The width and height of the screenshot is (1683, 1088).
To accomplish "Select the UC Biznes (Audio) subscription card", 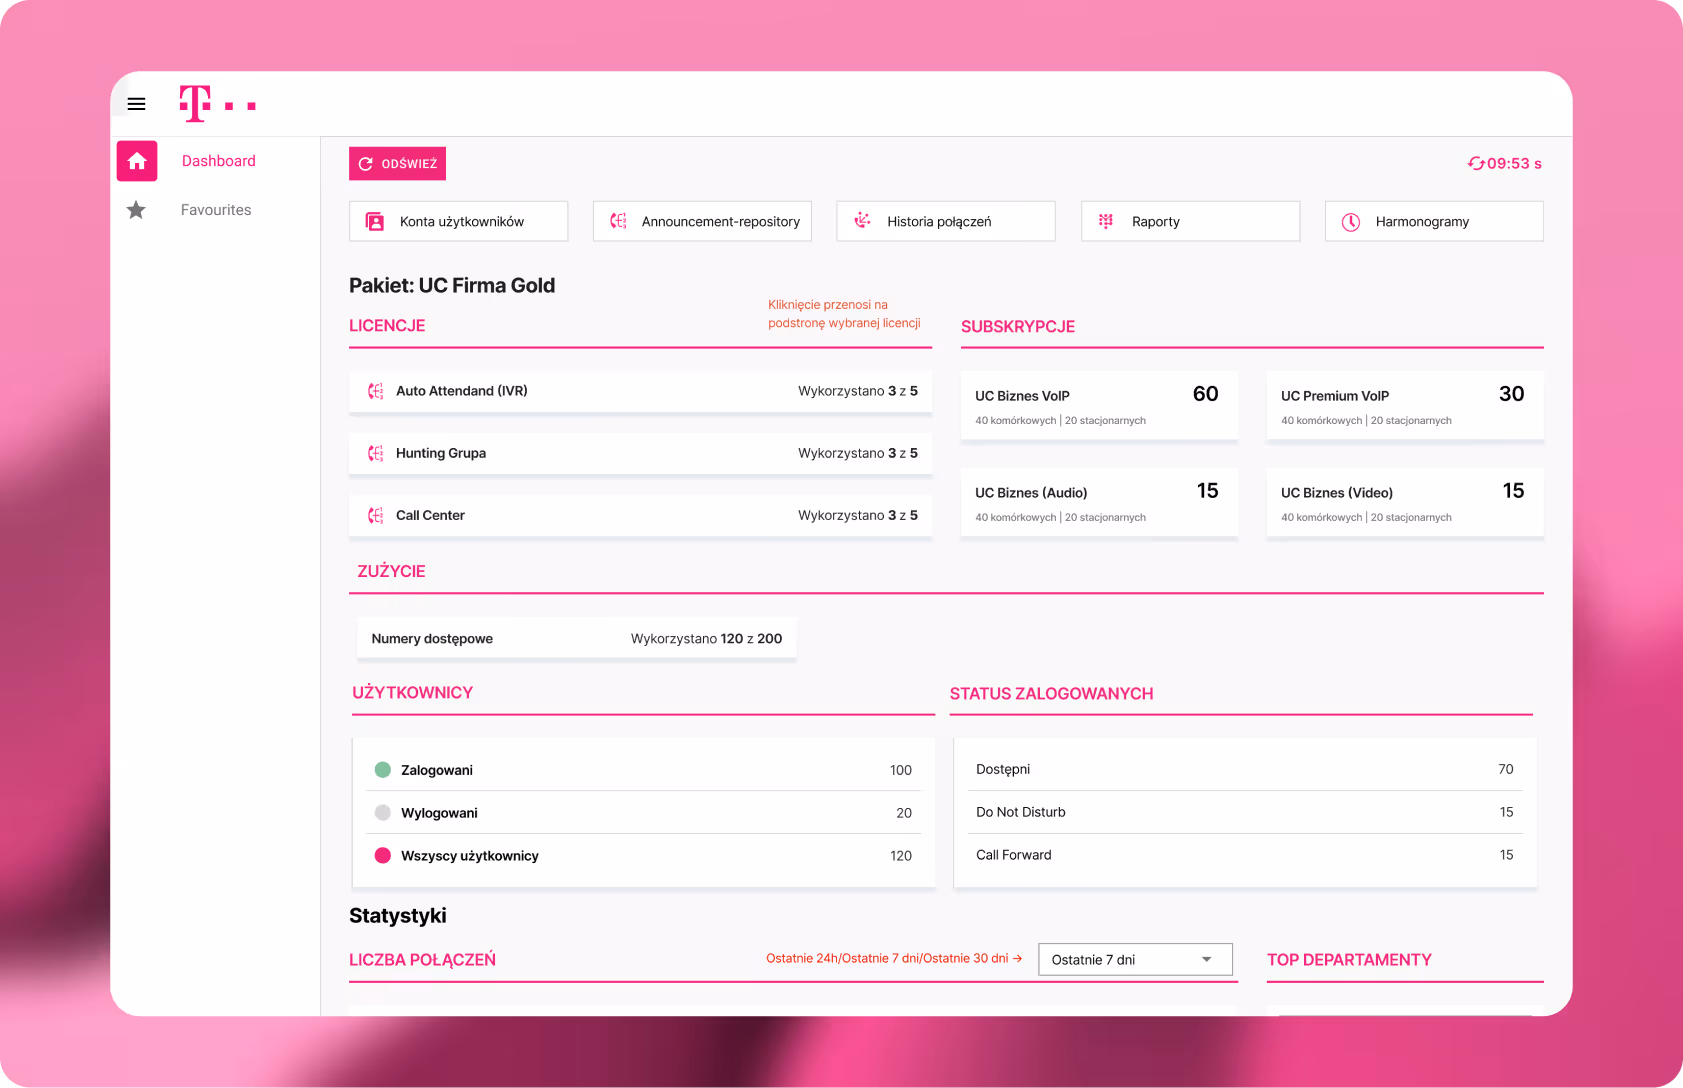I will coord(1099,502).
